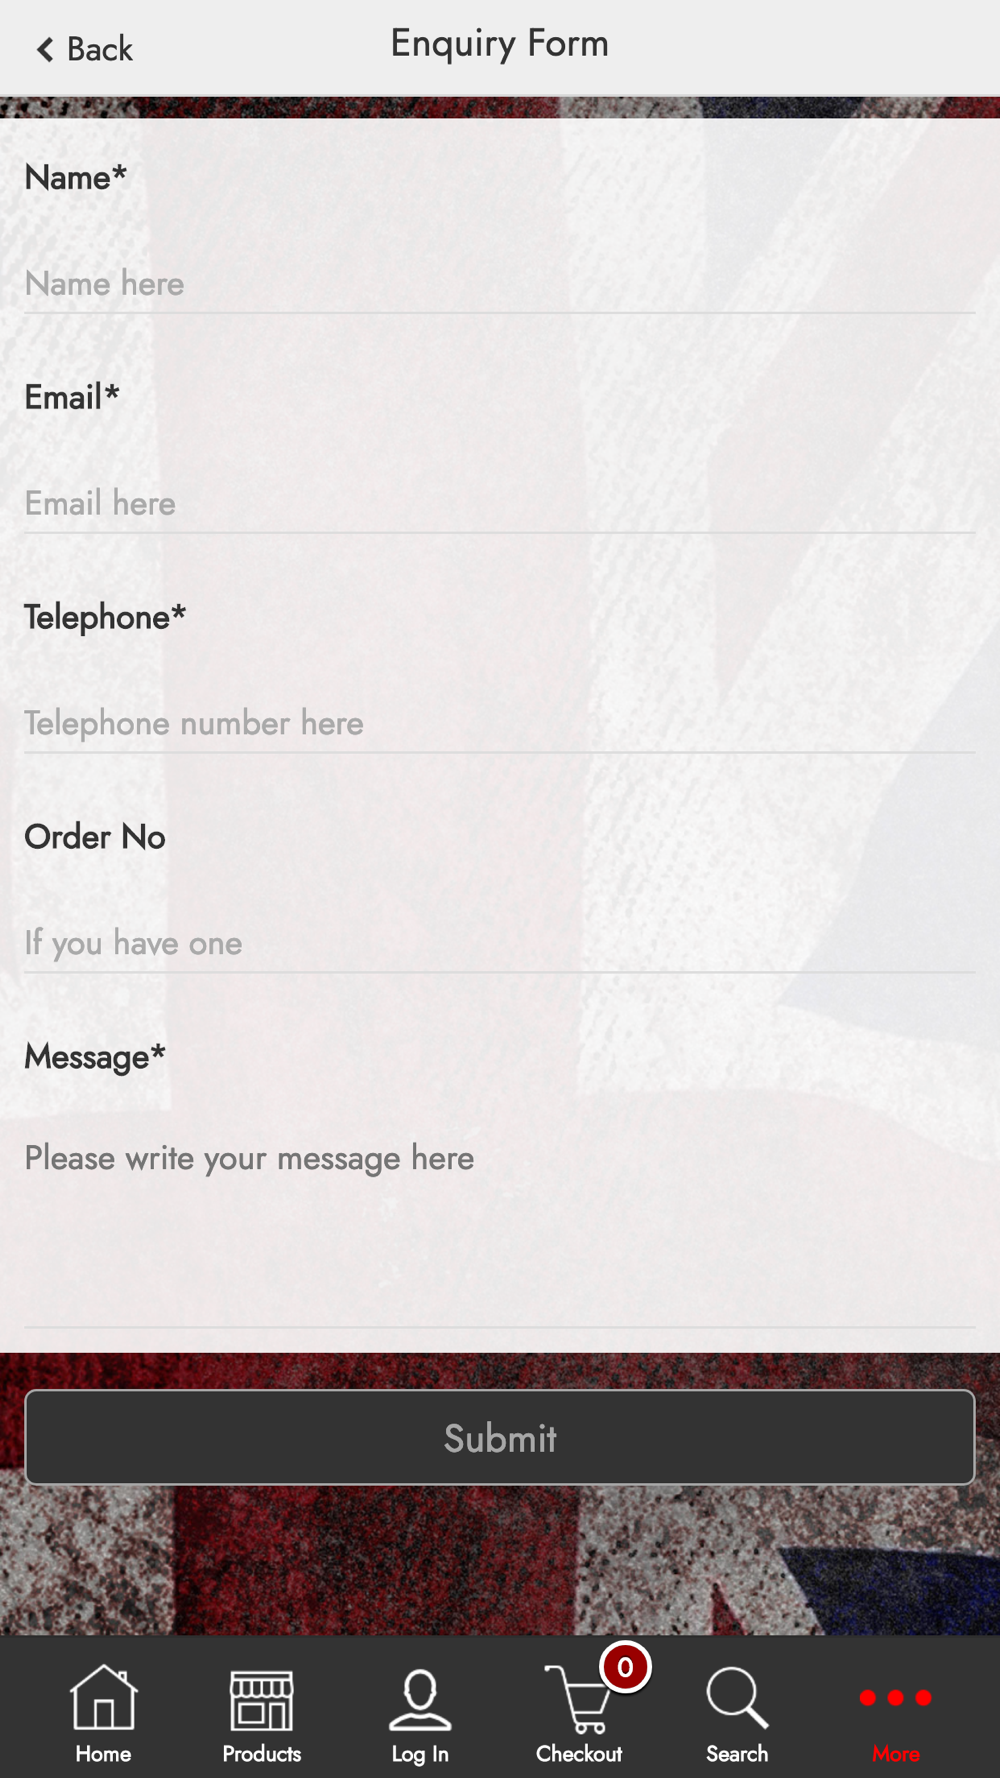This screenshot has width=1000, height=1778.
Task: Open the Products storefront icon
Action: coord(261,1699)
